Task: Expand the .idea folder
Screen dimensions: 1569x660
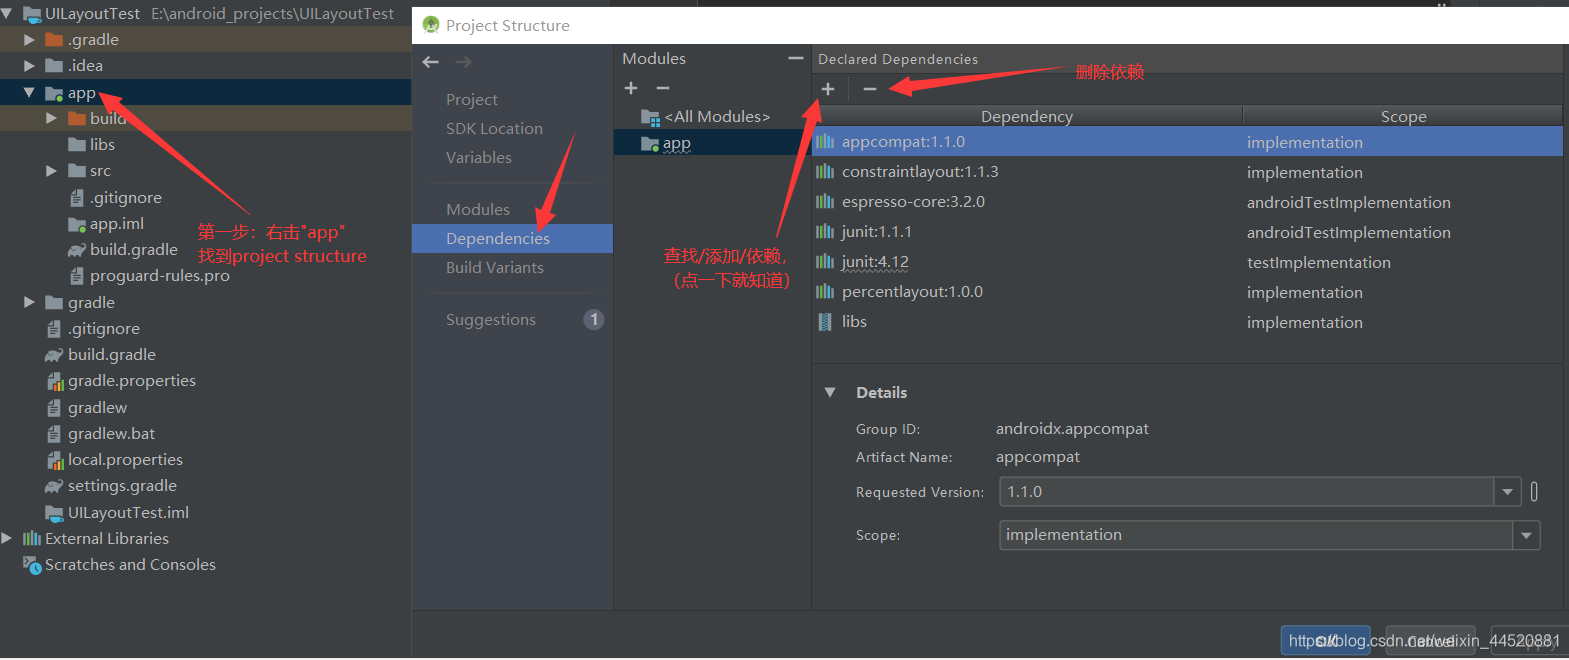Action: pos(29,66)
